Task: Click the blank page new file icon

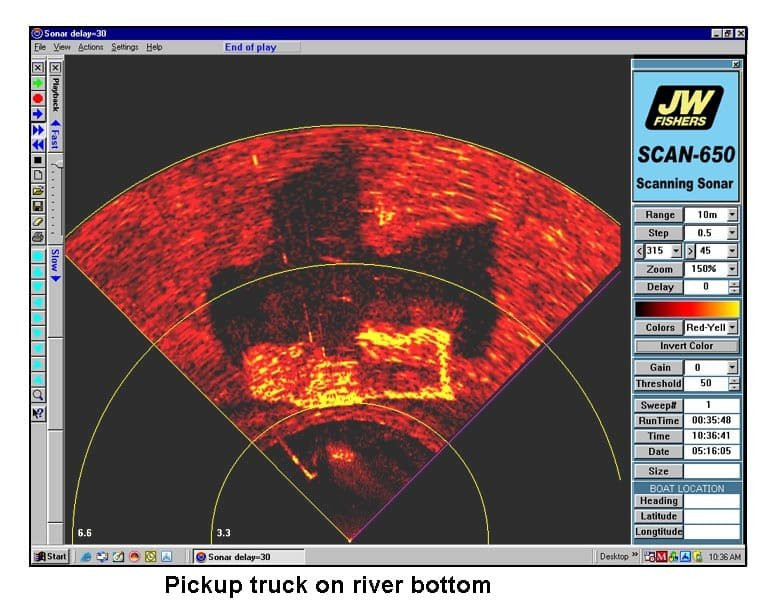Action: point(38,176)
